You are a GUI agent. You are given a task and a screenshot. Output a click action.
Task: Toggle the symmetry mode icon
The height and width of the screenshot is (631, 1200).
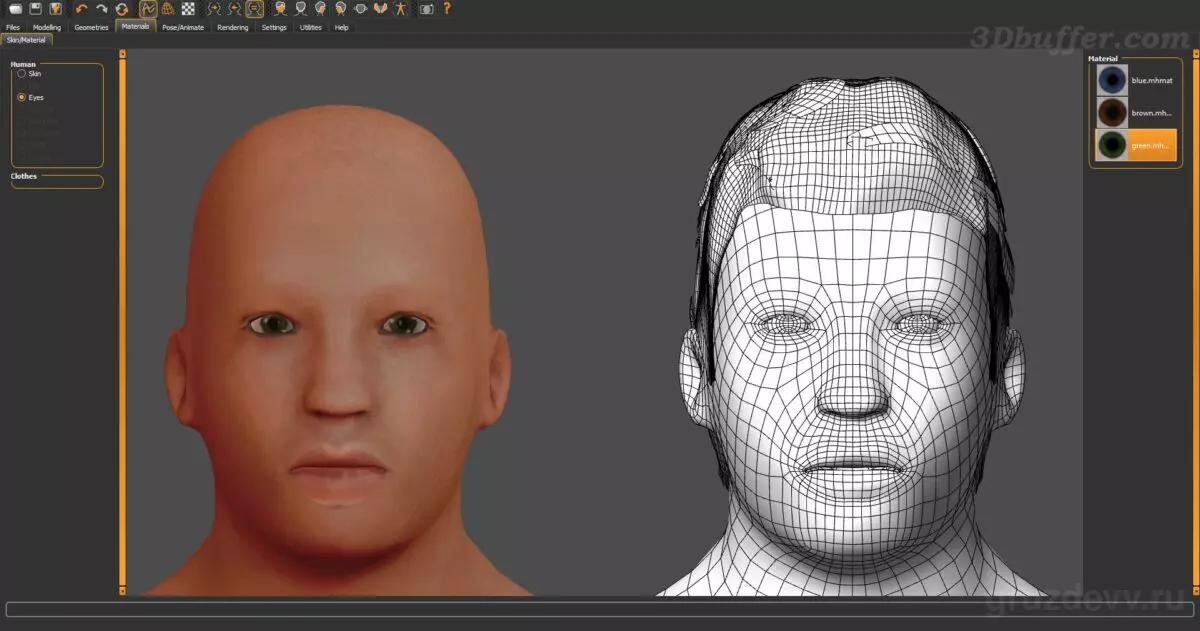click(255, 8)
